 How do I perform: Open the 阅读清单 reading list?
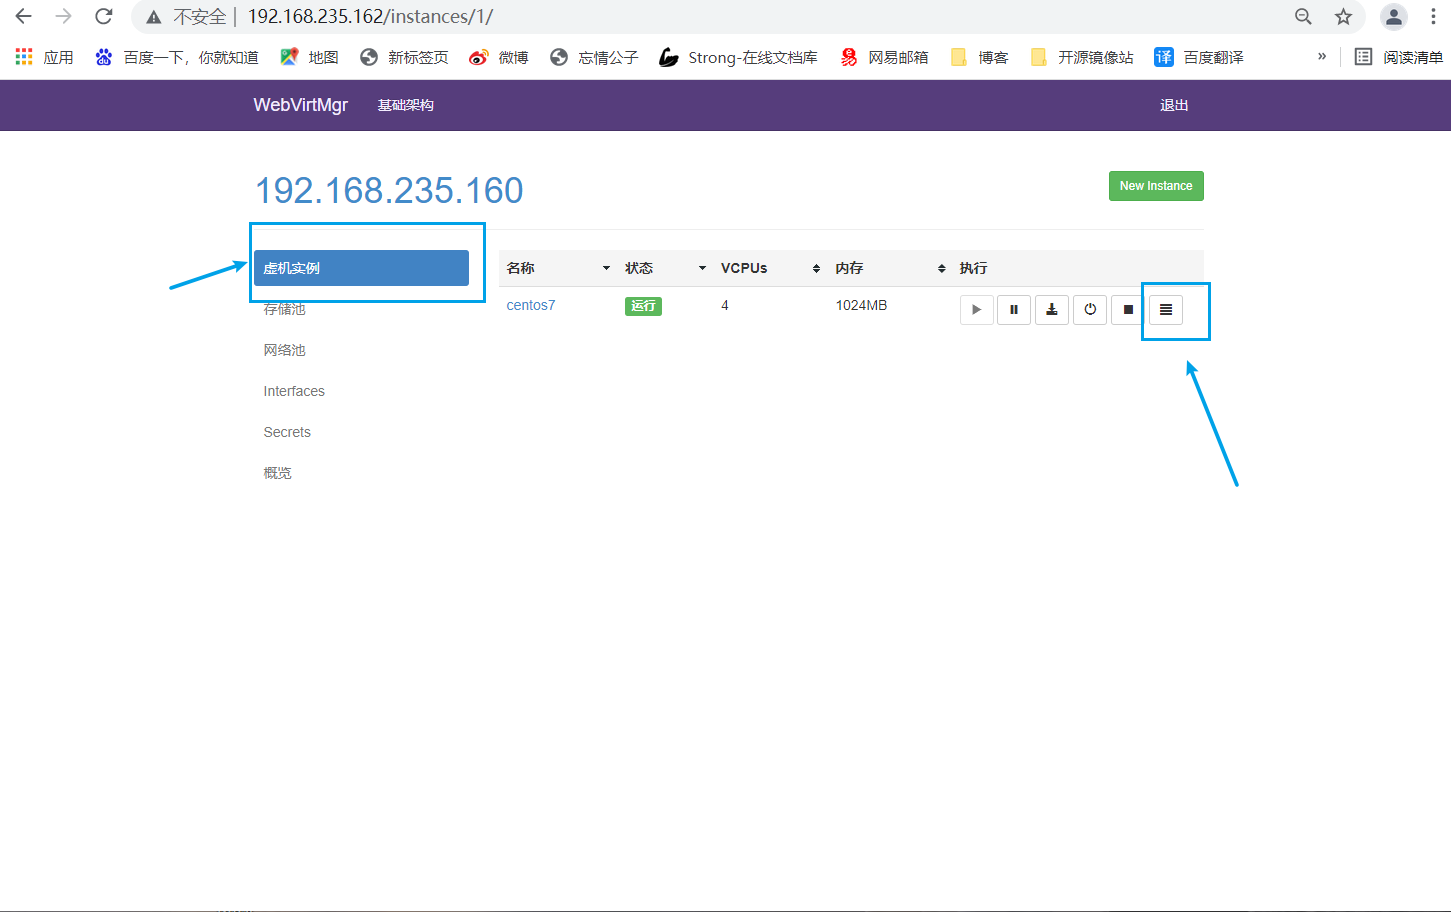click(x=1399, y=57)
